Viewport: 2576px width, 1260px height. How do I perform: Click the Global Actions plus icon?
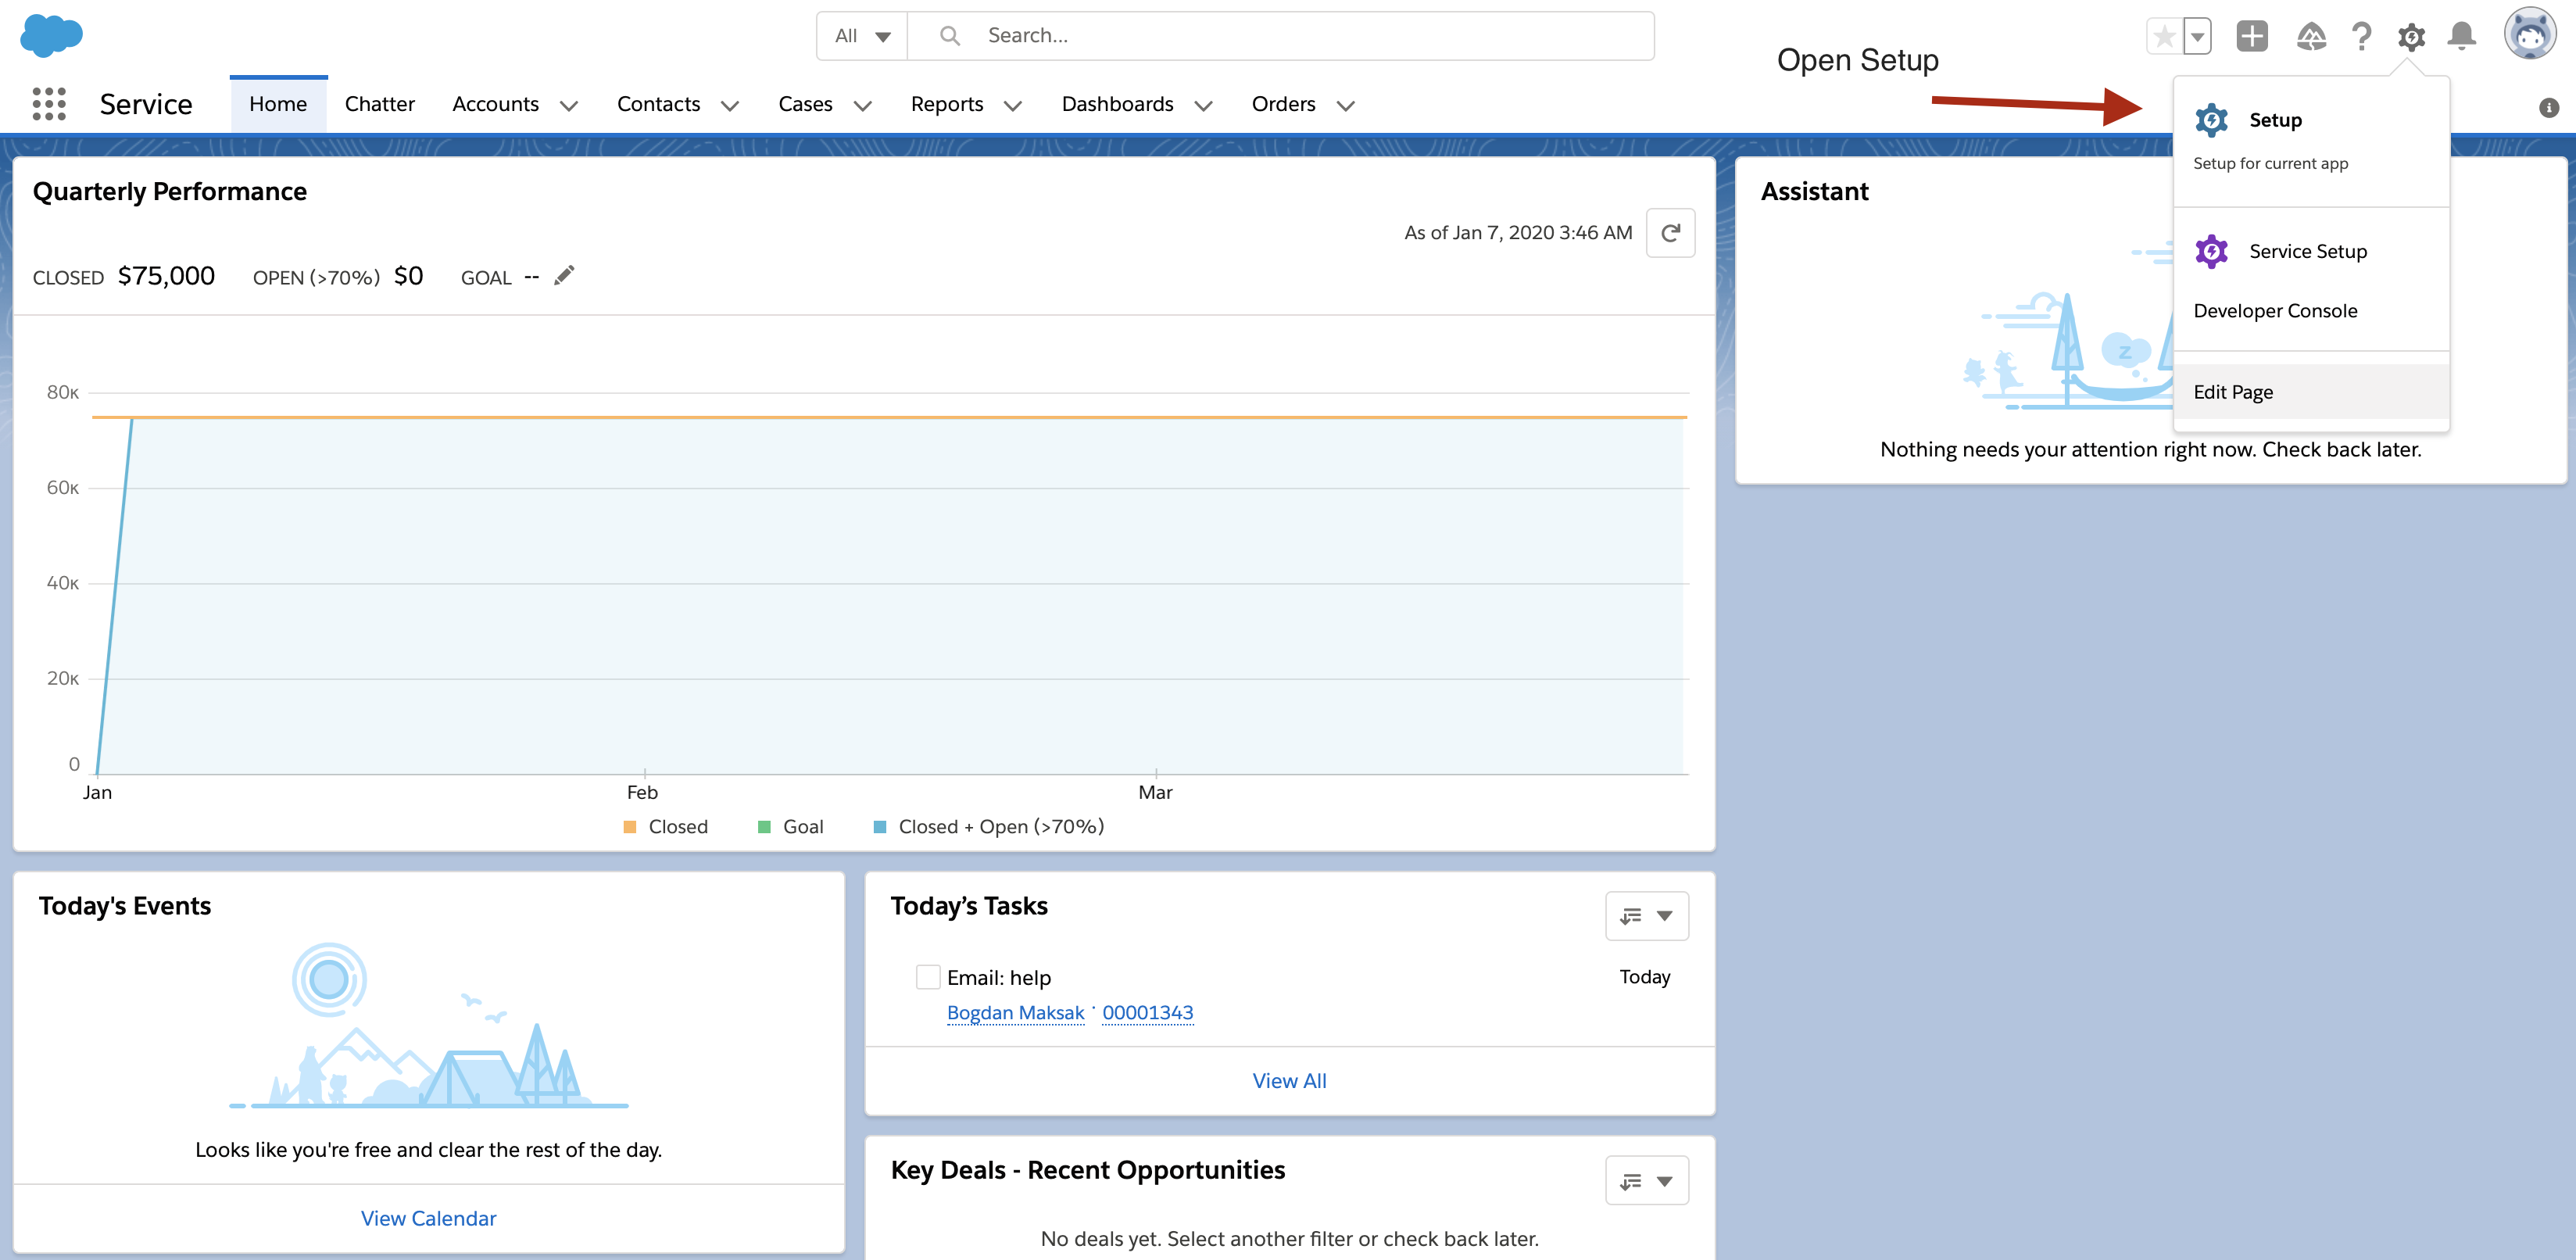(x=2252, y=37)
